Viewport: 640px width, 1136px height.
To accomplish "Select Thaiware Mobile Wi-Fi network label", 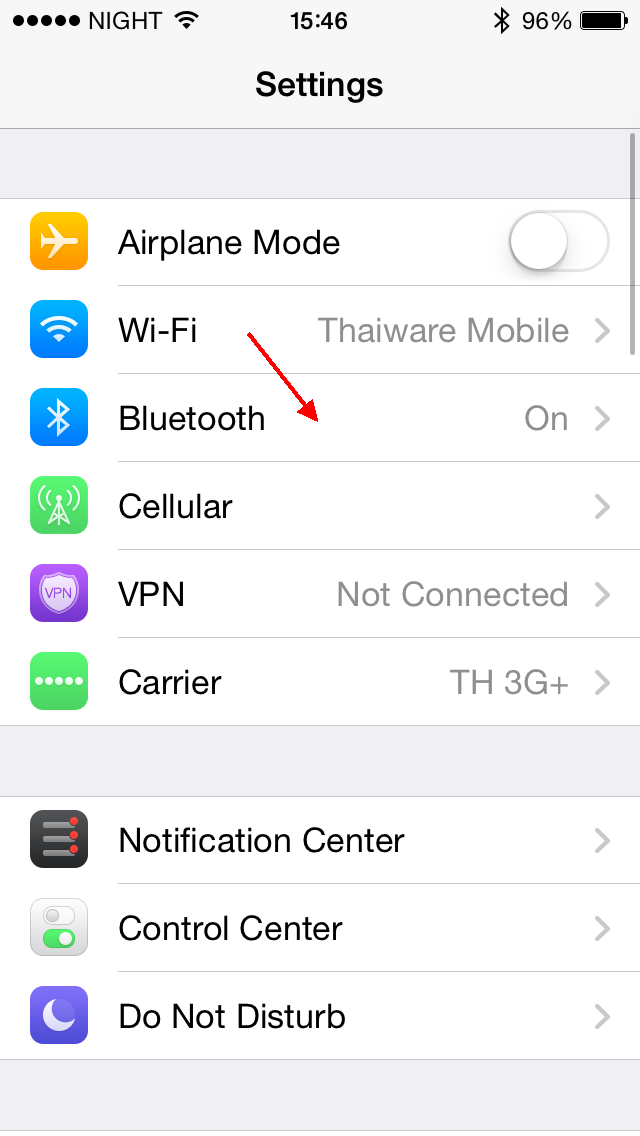I will tap(444, 330).
